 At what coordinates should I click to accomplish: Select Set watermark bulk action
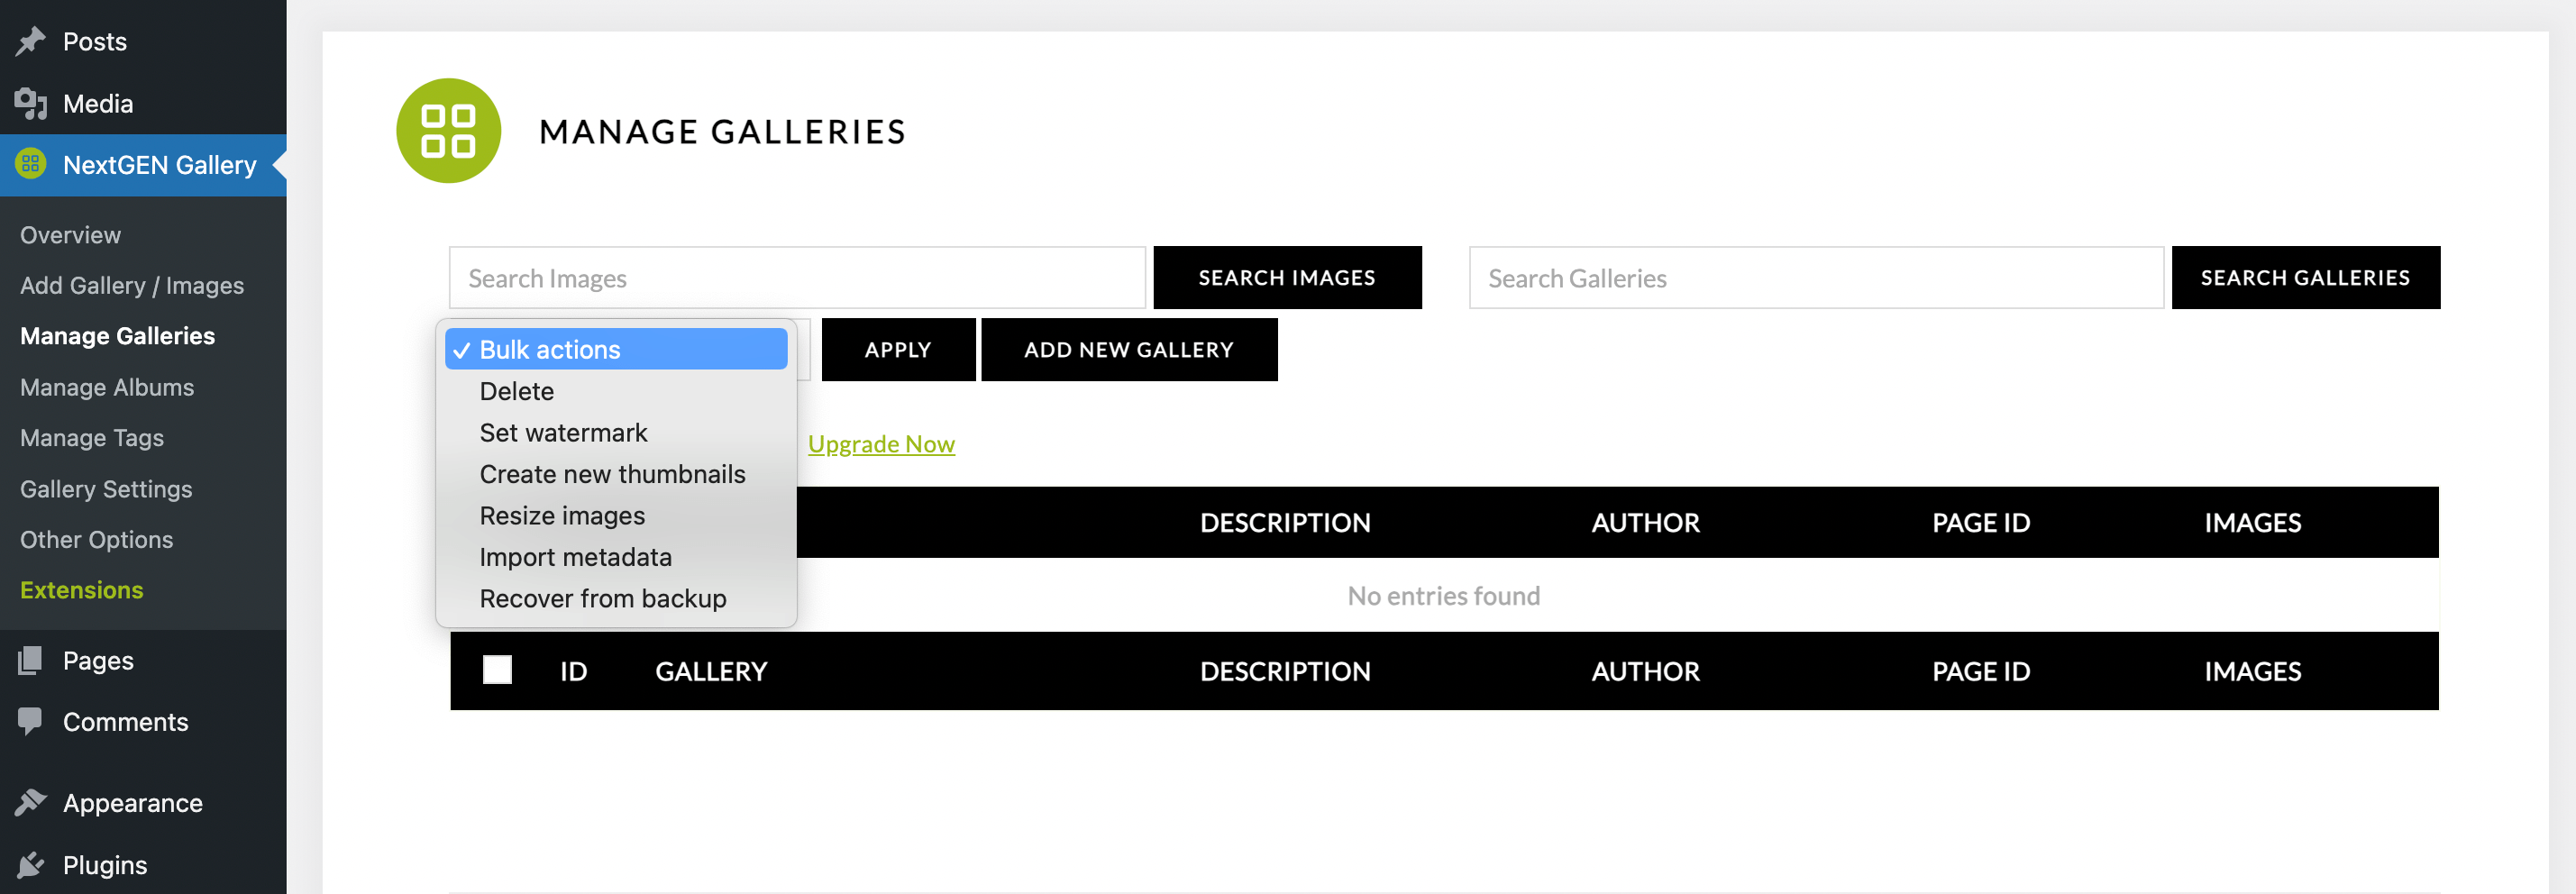(563, 433)
